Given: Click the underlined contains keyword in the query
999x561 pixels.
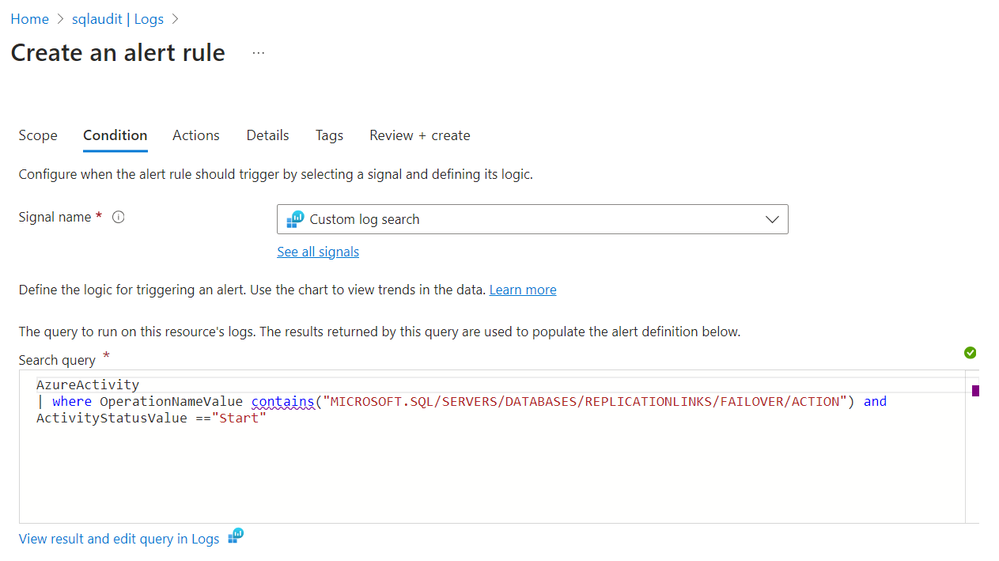Looking at the screenshot, I should [283, 402].
